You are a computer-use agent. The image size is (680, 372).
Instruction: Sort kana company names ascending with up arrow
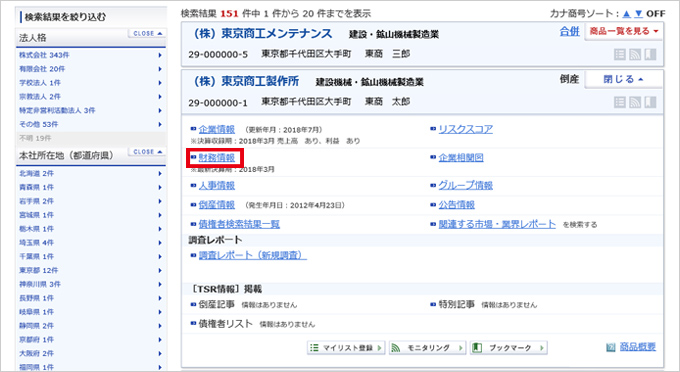tap(627, 14)
